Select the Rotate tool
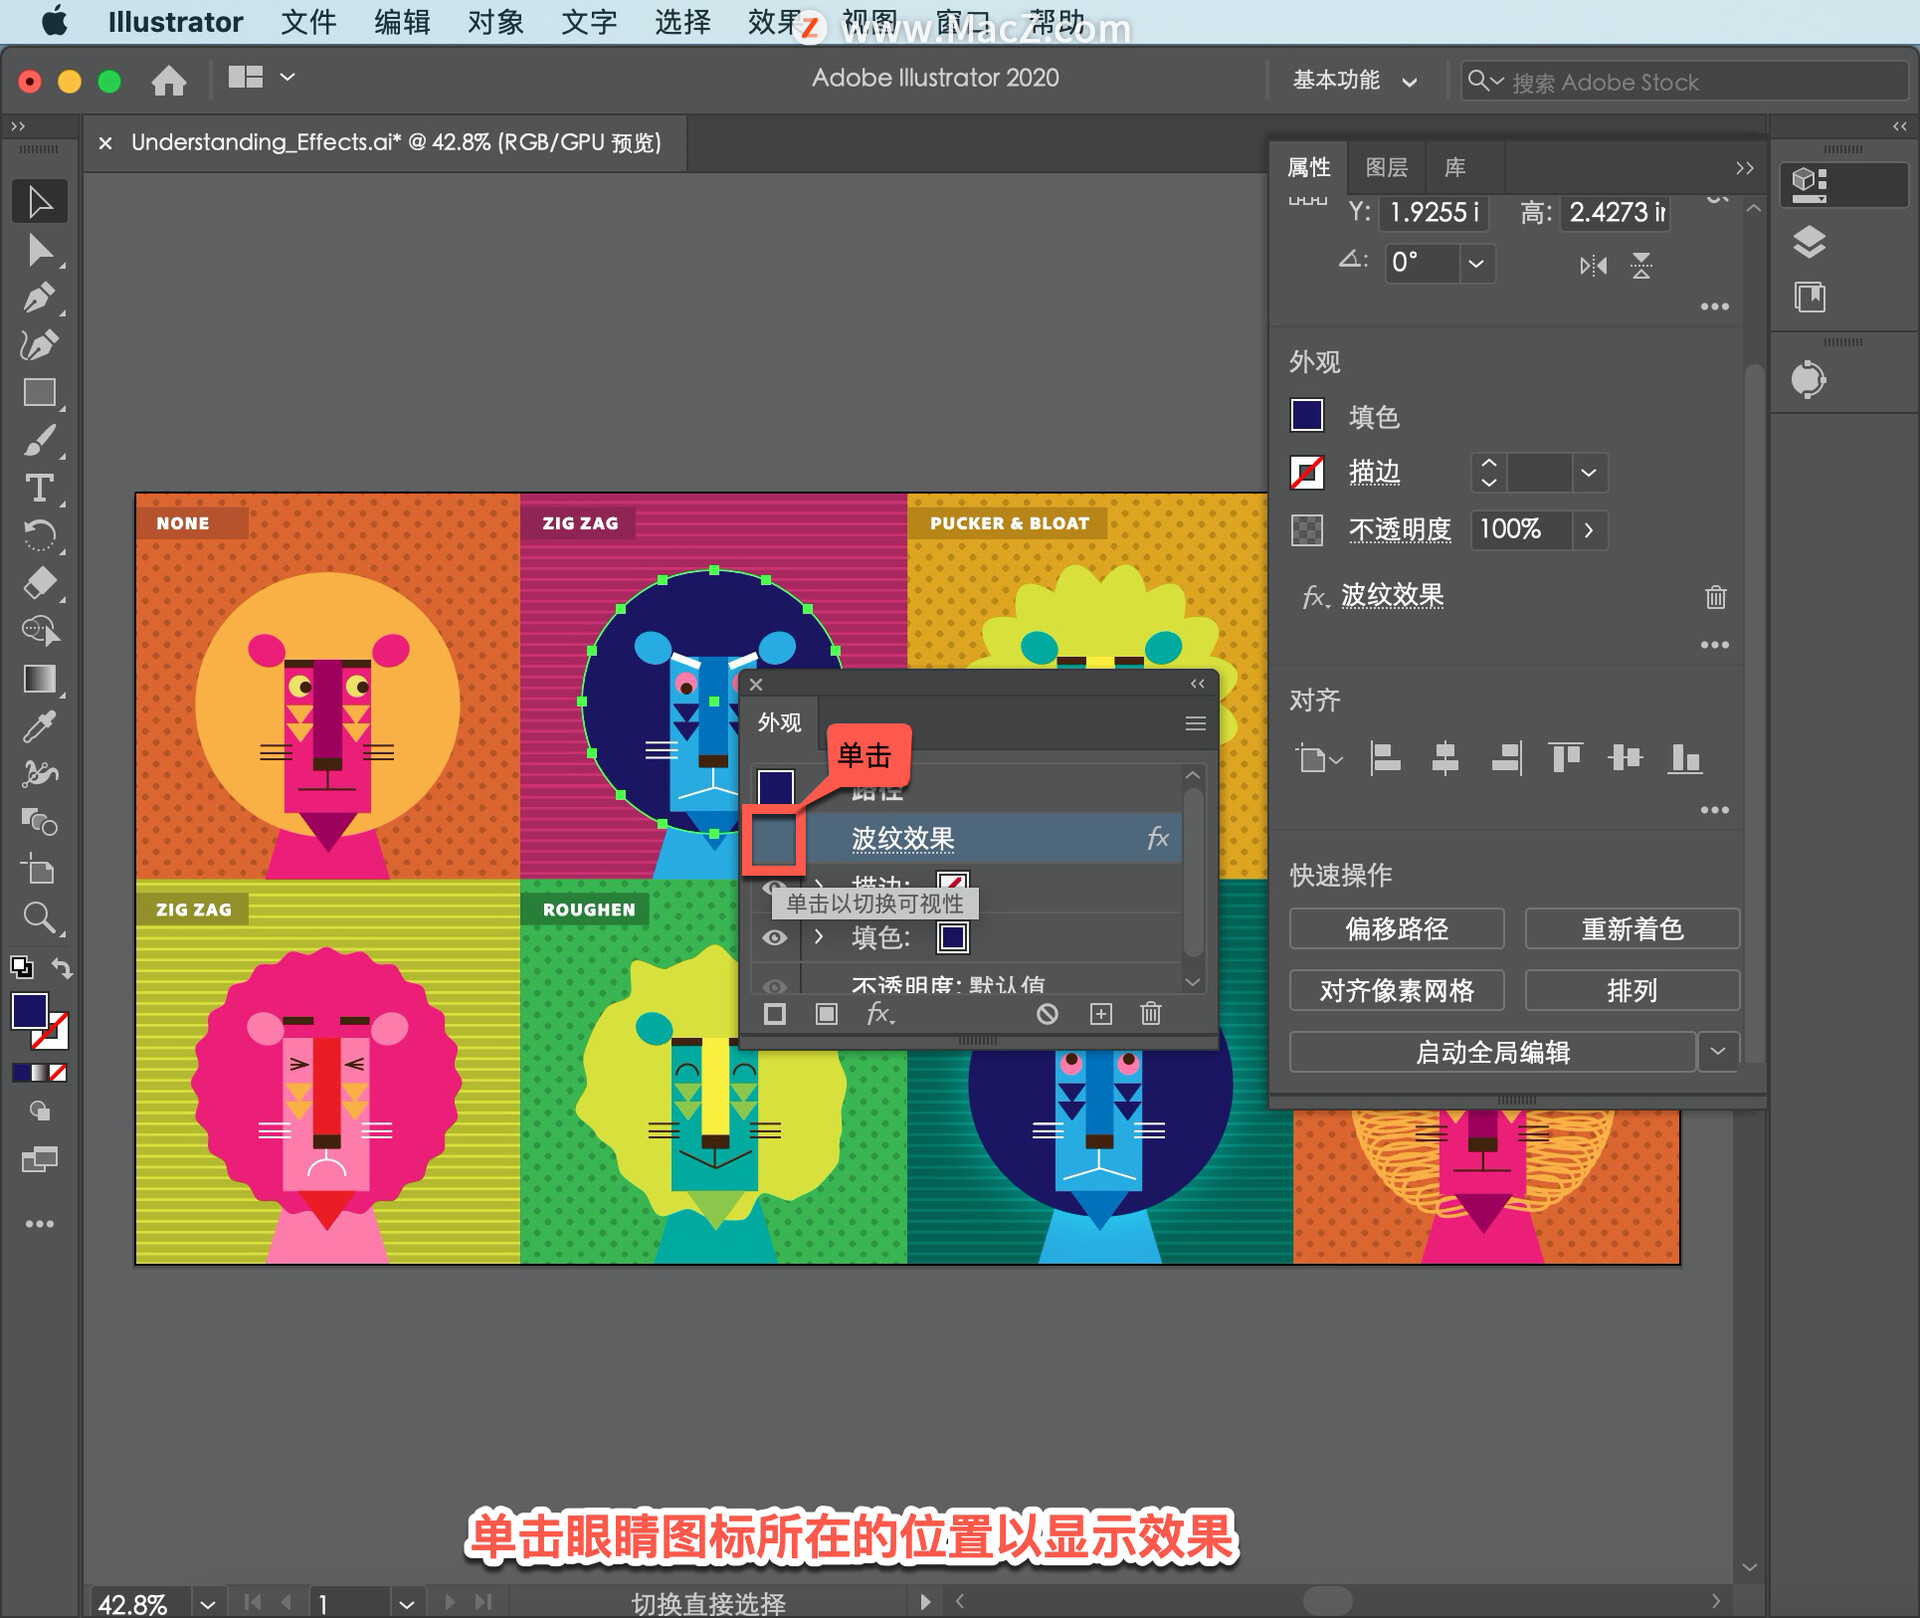 pos(40,536)
